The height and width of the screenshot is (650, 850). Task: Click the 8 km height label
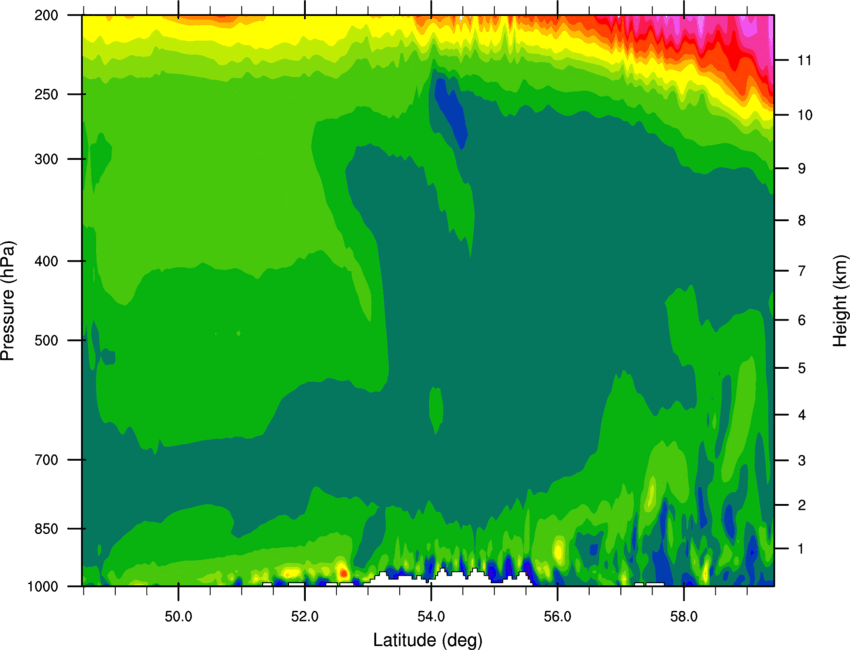tap(802, 221)
